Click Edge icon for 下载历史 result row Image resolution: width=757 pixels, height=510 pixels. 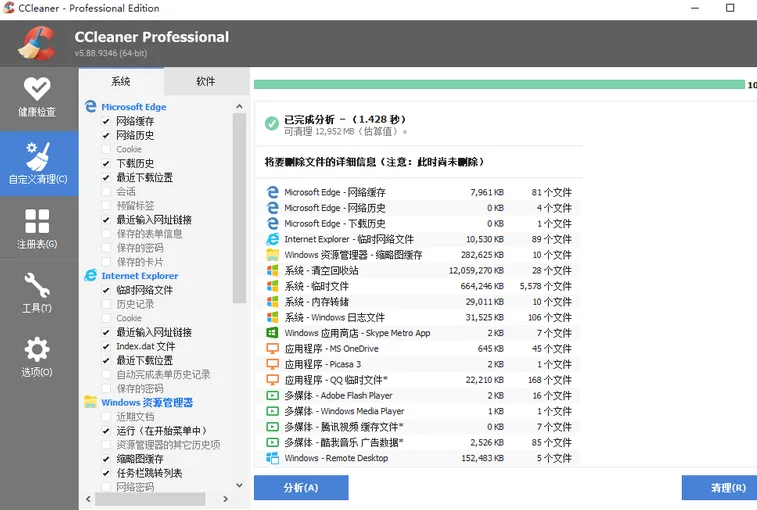click(272, 223)
